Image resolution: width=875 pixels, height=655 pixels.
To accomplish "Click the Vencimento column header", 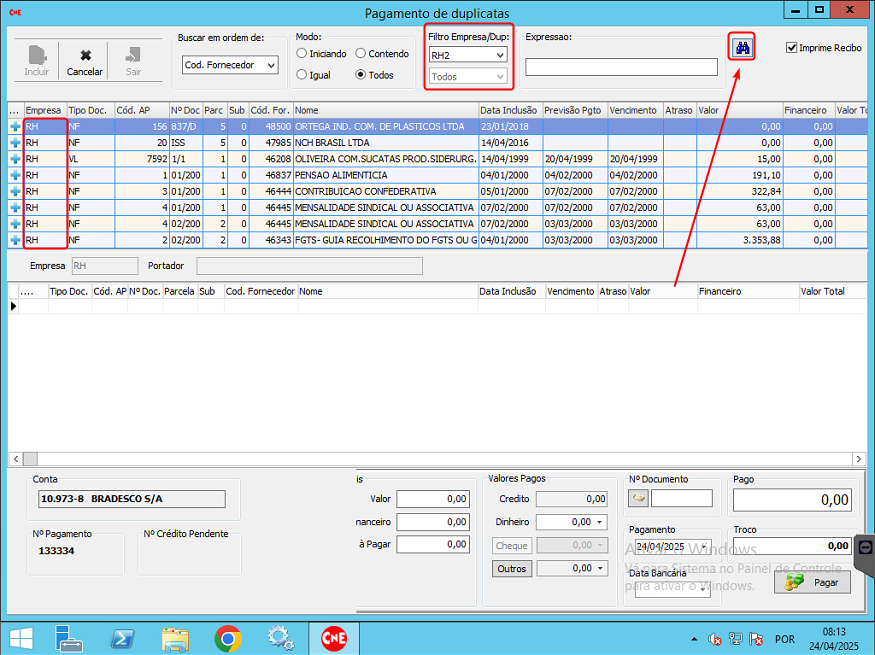I will click(632, 110).
